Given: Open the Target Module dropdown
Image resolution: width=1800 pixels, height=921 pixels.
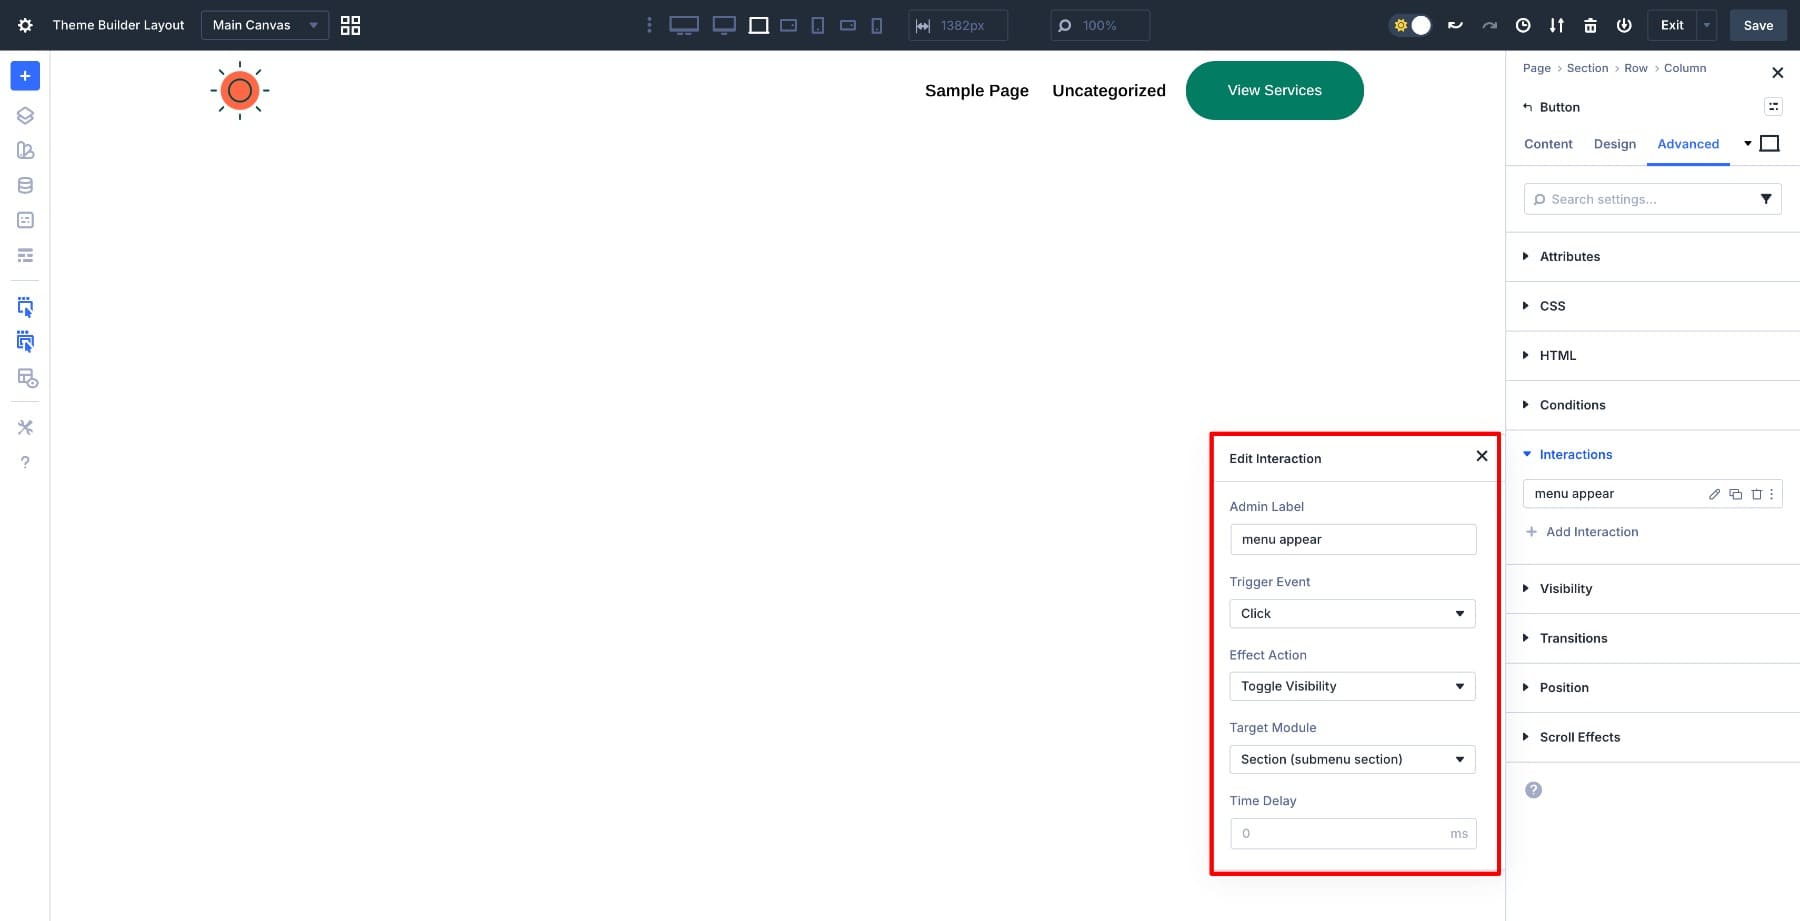Looking at the screenshot, I should (x=1352, y=759).
